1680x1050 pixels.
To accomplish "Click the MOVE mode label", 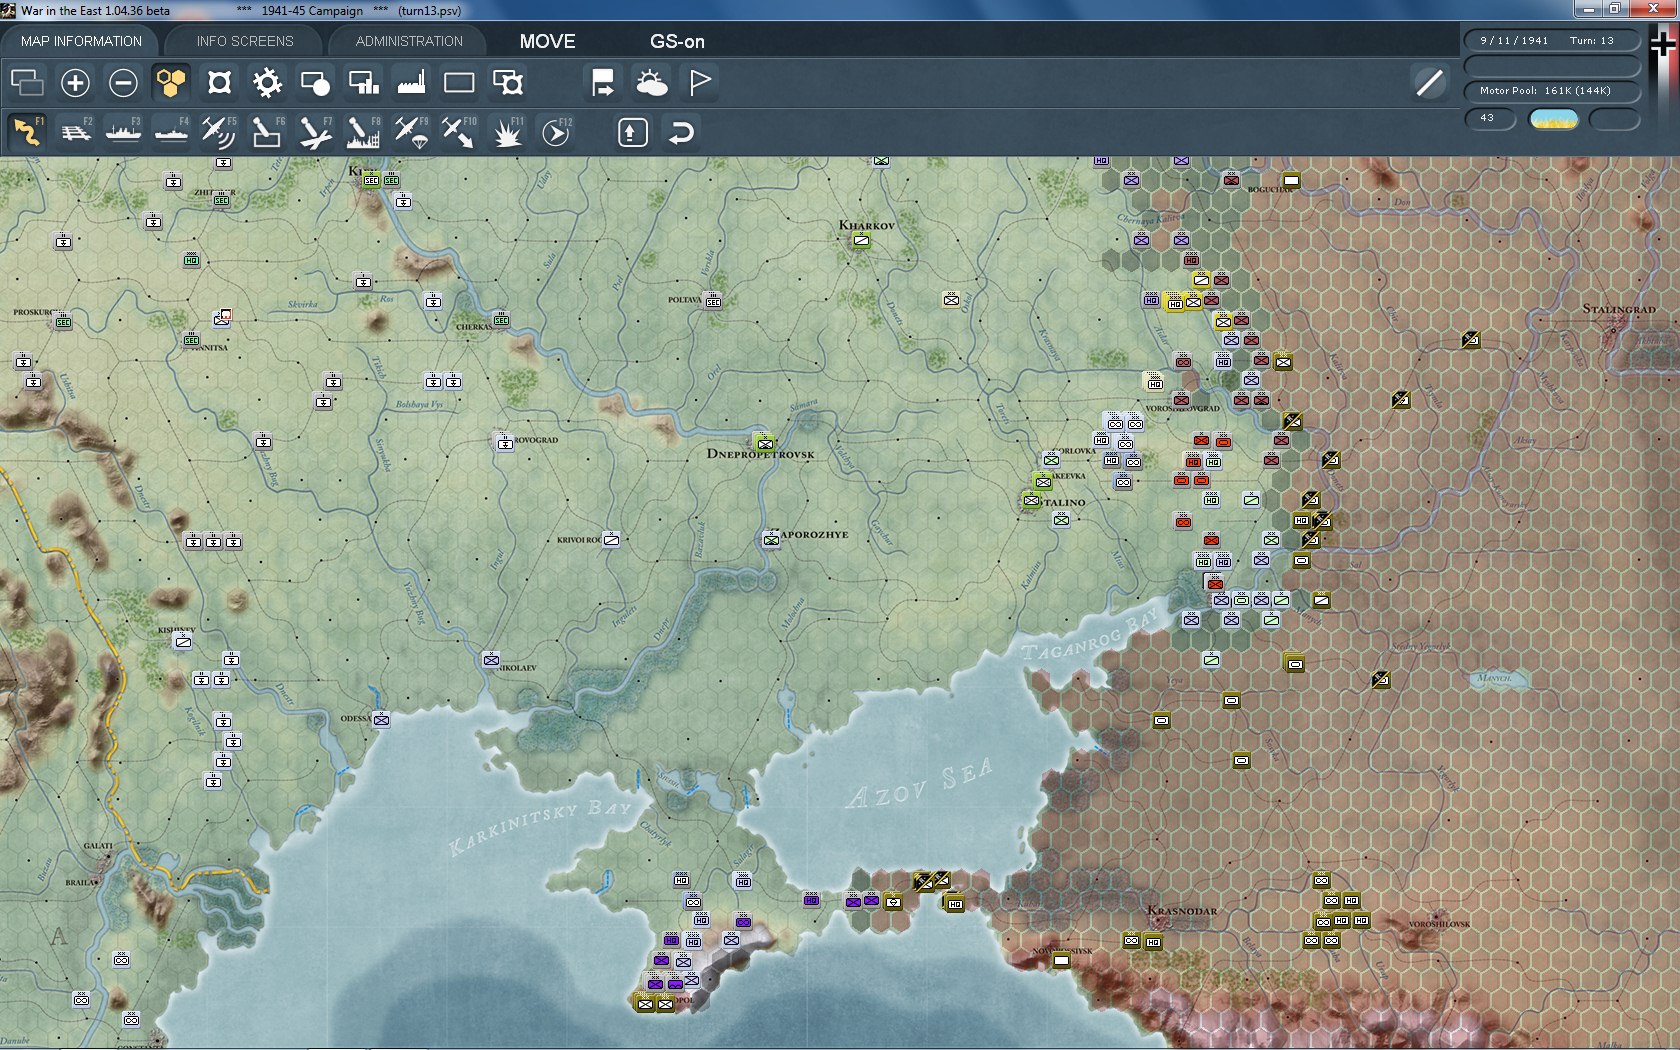I will [x=547, y=41].
